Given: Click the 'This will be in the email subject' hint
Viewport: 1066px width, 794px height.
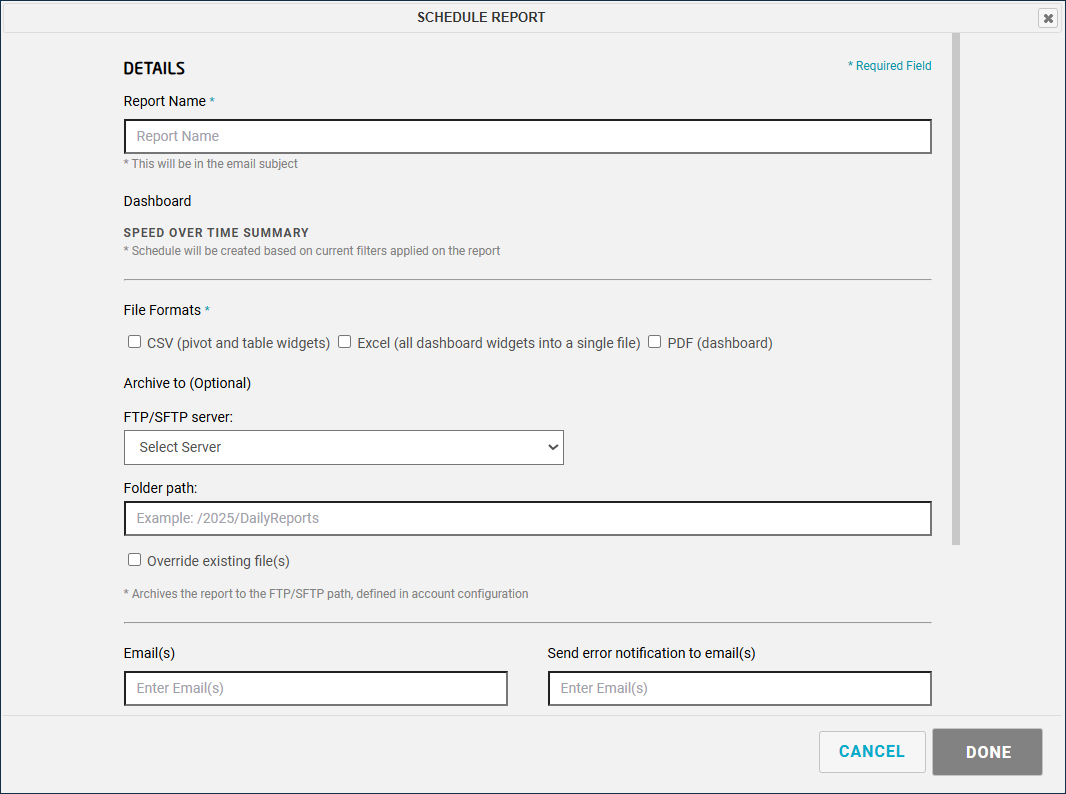Looking at the screenshot, I should click(211, 164).
